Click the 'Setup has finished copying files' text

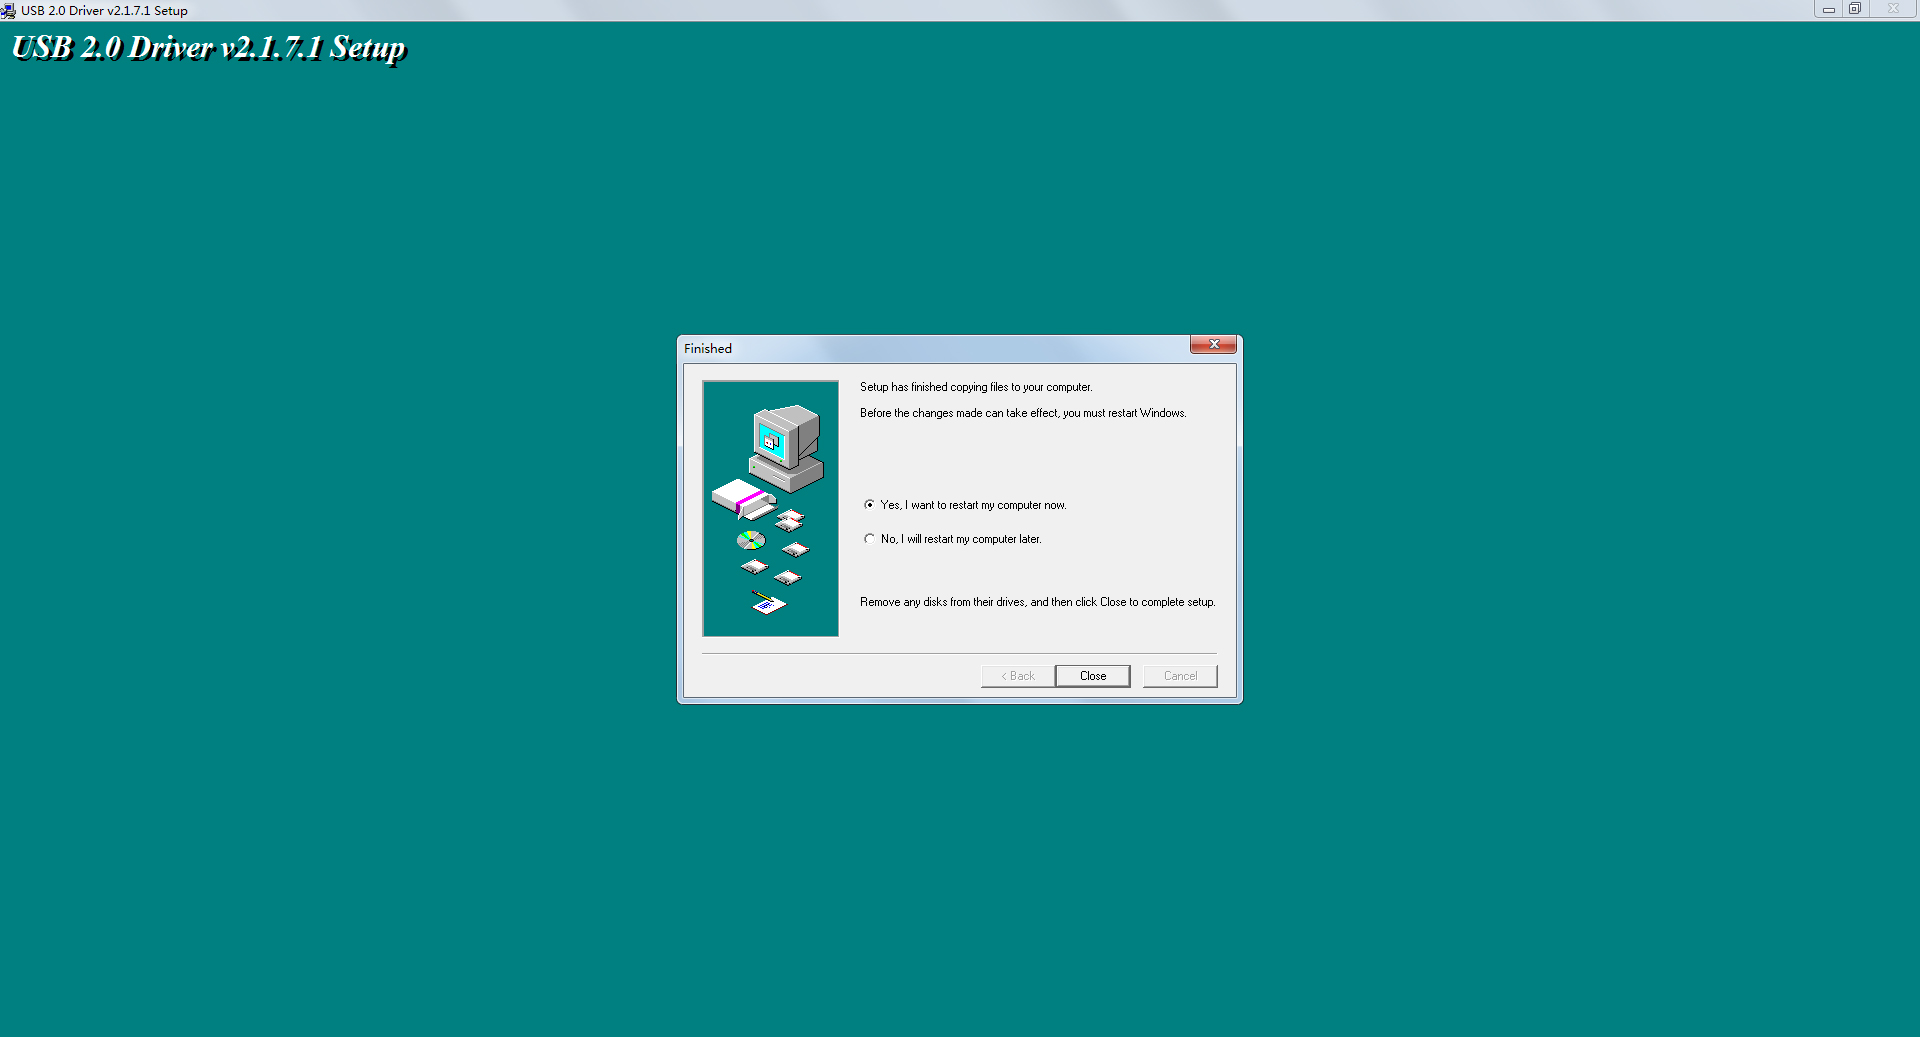coord(975,387)
